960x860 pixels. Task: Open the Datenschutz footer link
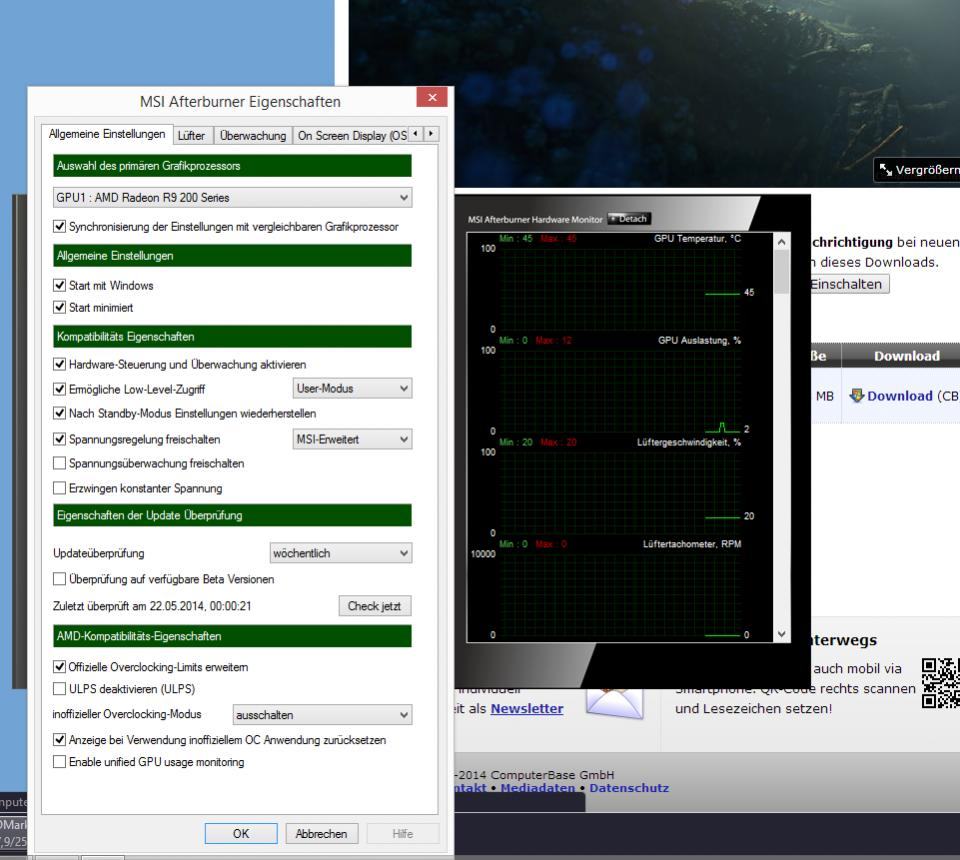click(629, 788)
